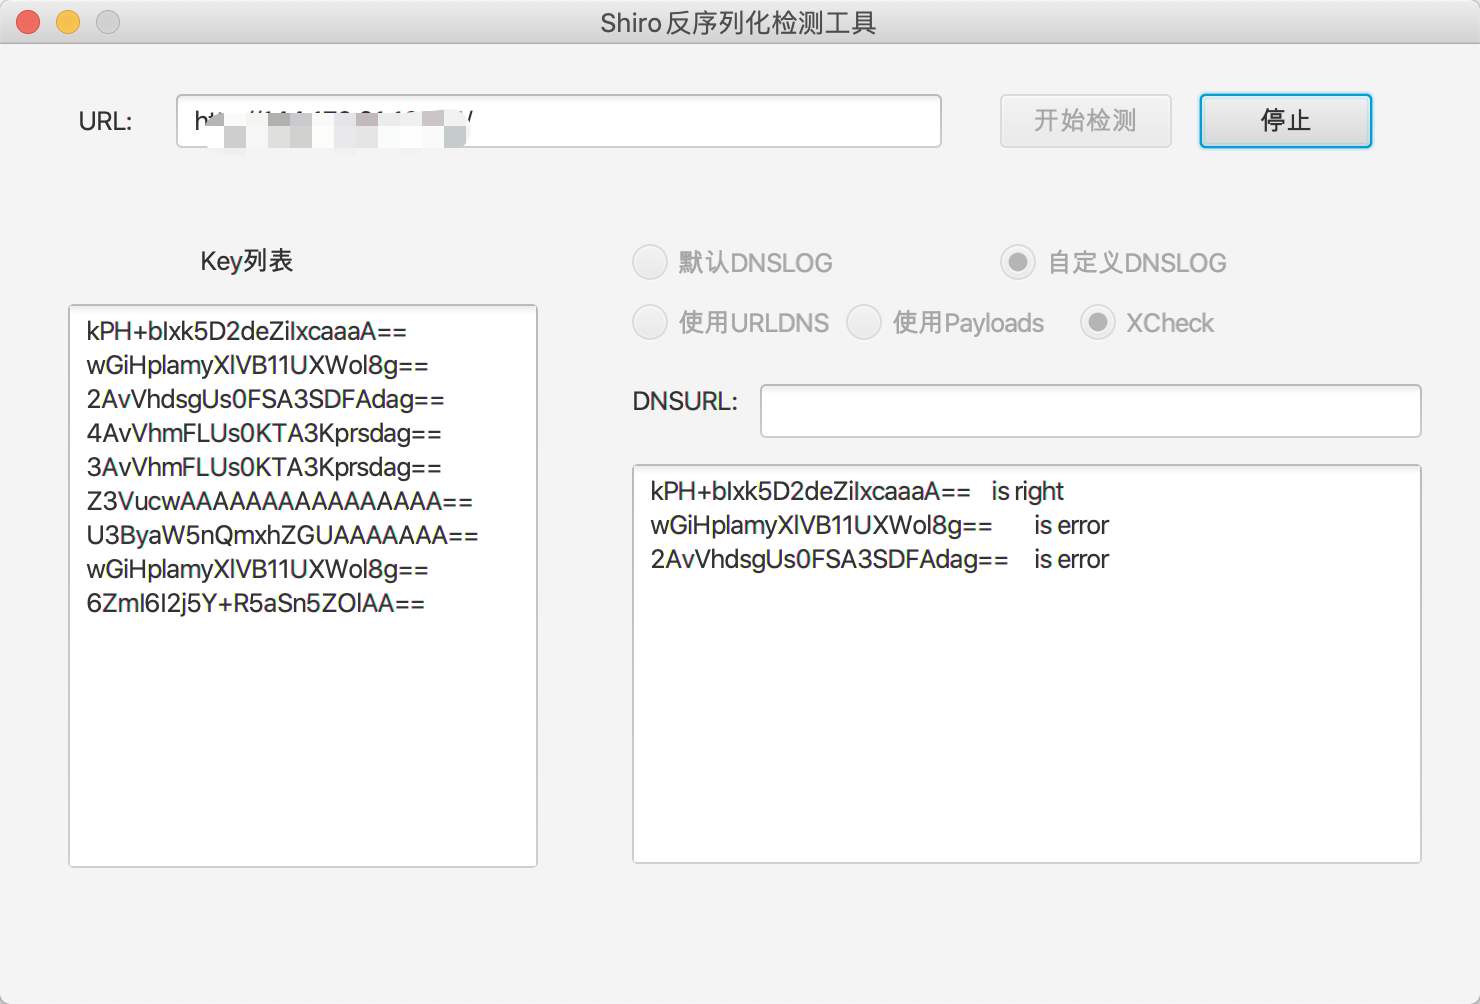Click the 开始检测 start detection button
1480x1004 pixels.
(1085, 121)
